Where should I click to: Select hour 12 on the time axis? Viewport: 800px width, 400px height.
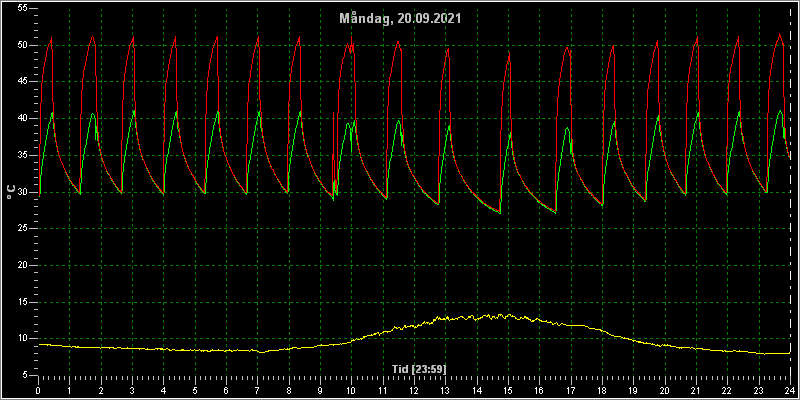[x=414, y=391]
